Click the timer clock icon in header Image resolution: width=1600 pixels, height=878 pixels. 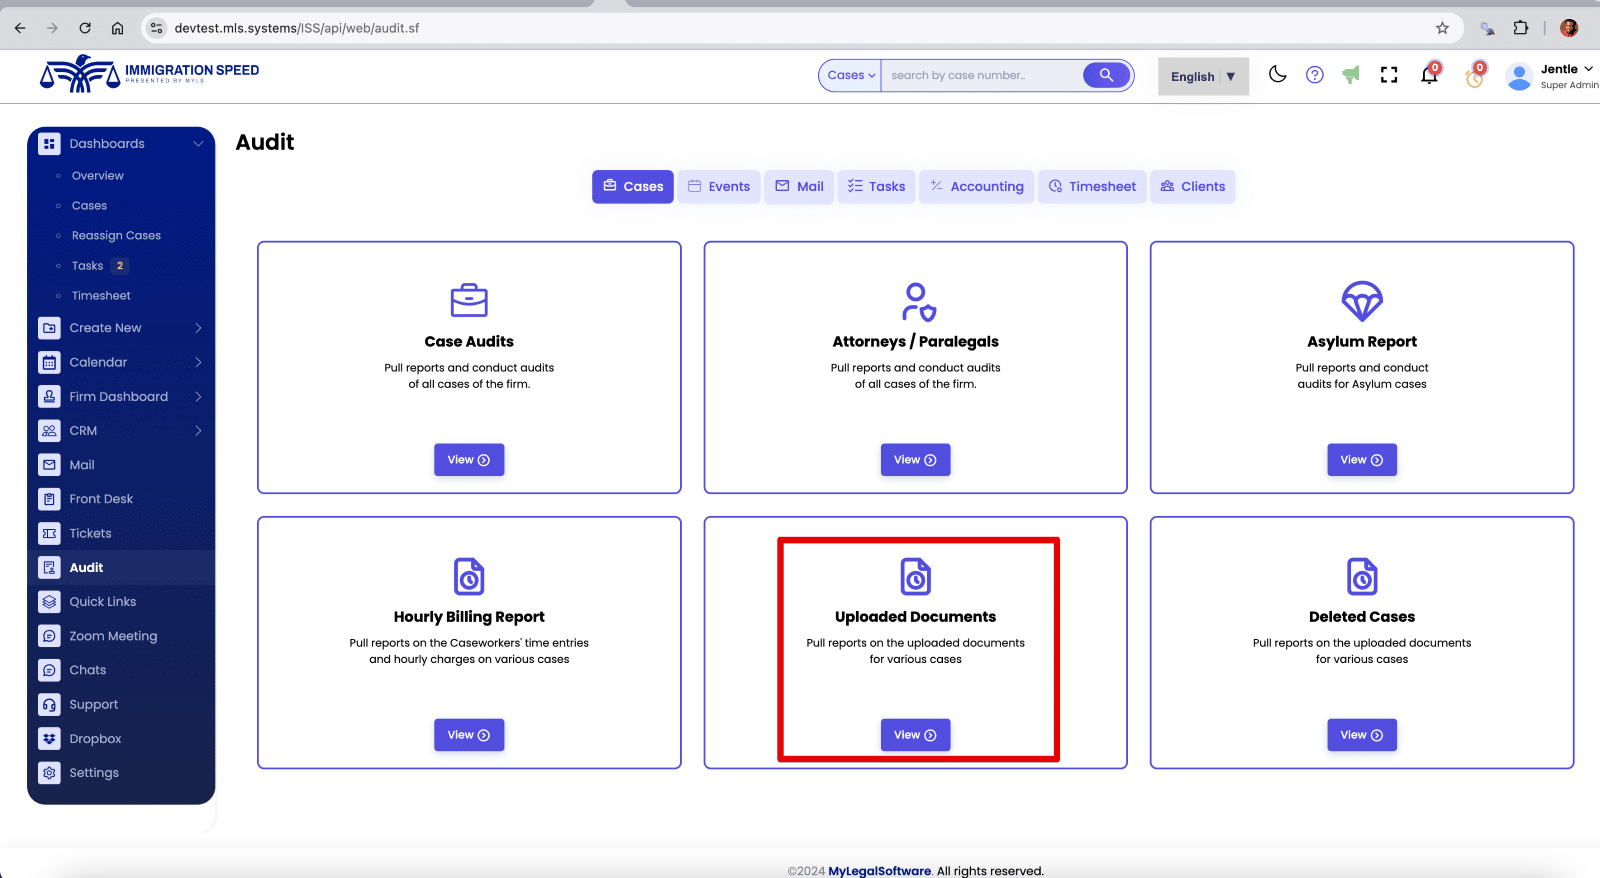[x=1474, y=77]
